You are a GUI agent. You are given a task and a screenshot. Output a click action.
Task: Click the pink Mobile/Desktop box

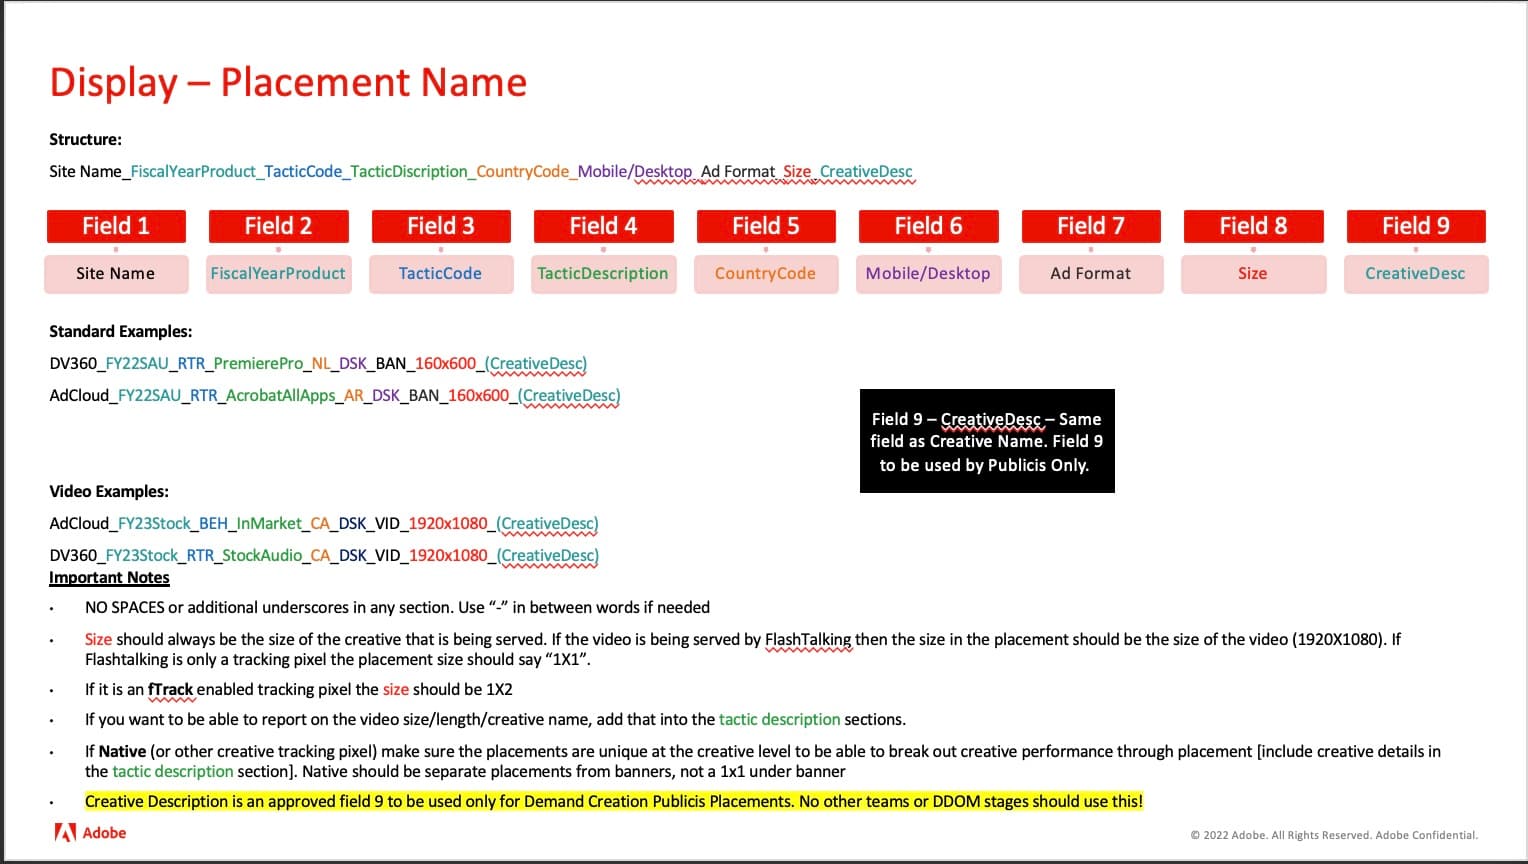928,273
